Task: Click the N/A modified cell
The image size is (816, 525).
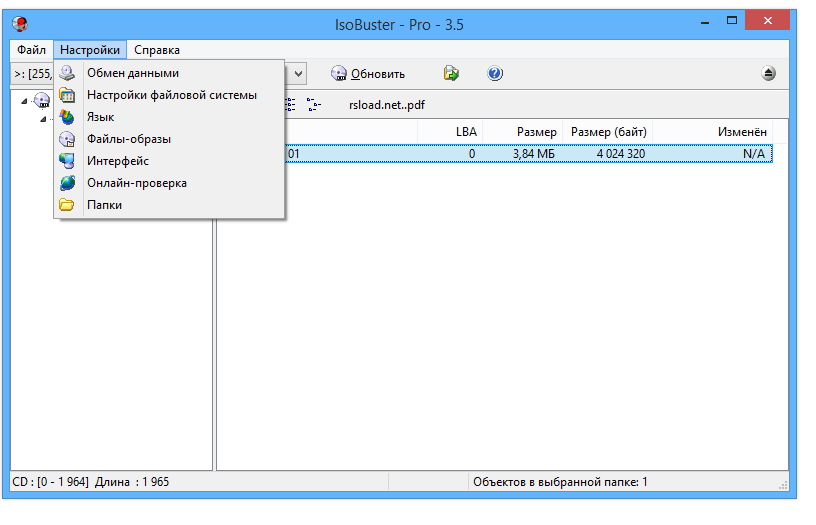Action: pyautogui.click(x=754, y=154)
